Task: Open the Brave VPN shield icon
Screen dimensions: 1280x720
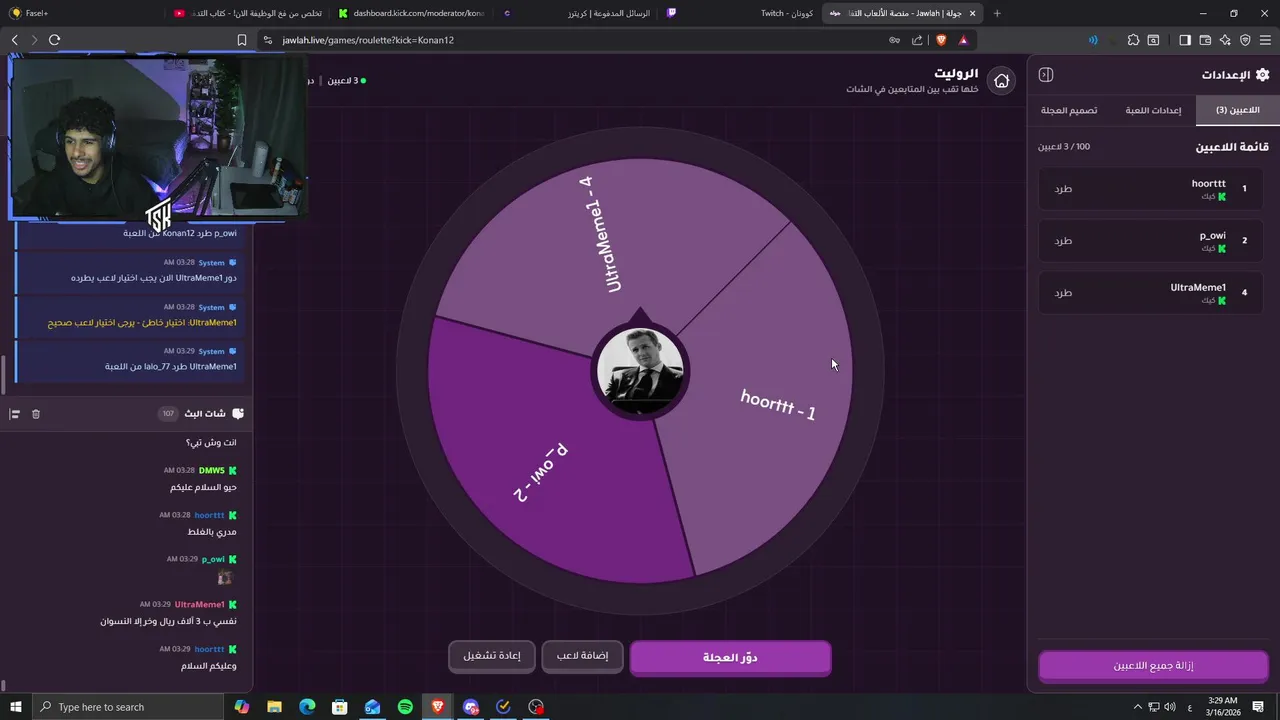Action: pos(1245,40)
